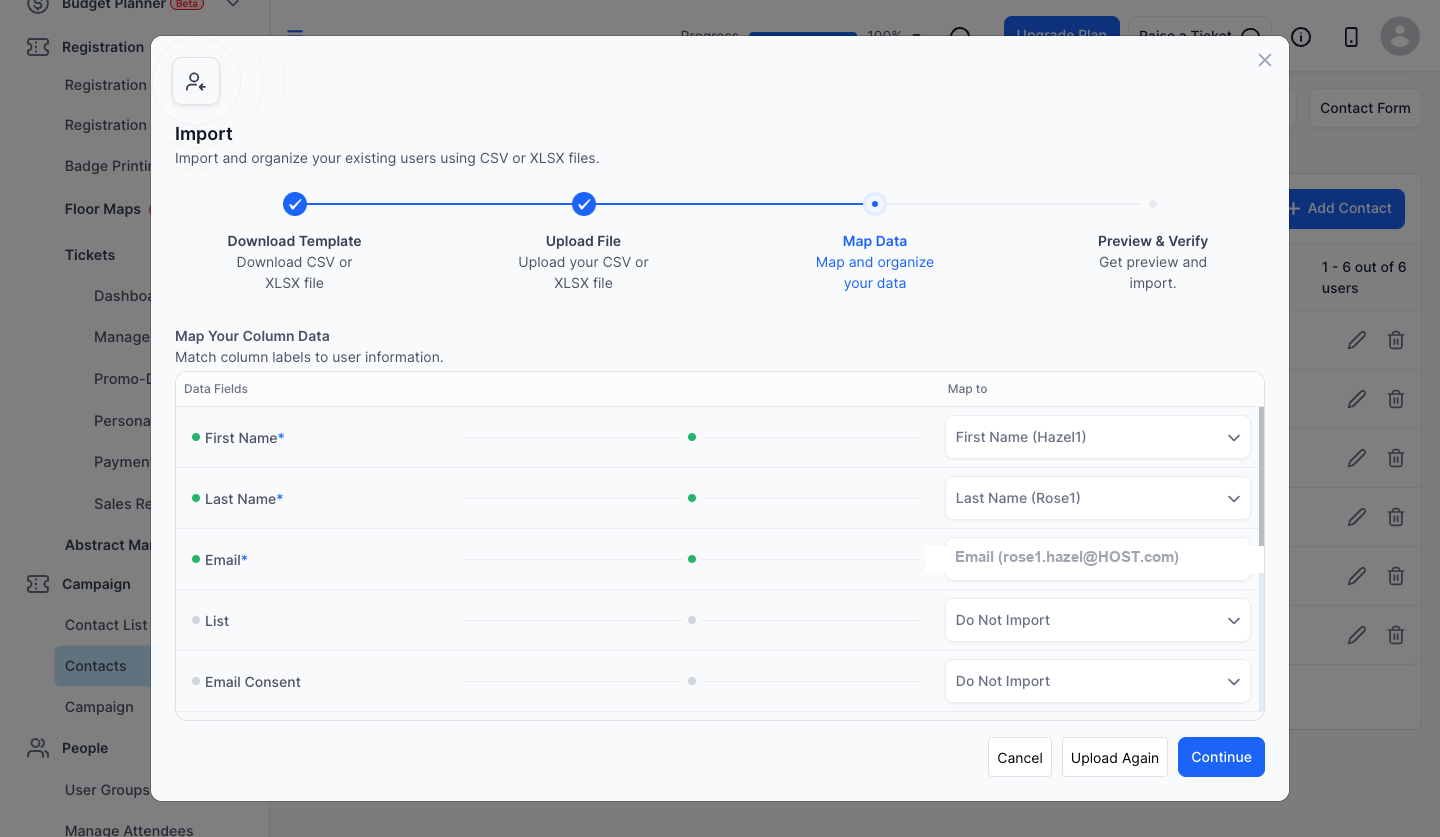The height and width of the screenshot is (837, 1440).
Task: Click edit pencil icon in first contact row
Action: pyautogui.click(x=1357, y=340)
